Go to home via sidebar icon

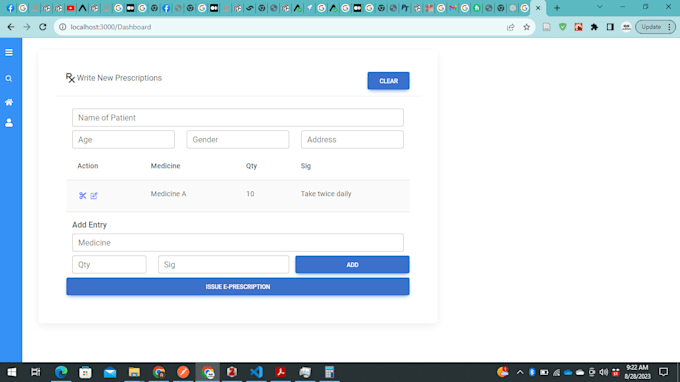tap(9, 102)
